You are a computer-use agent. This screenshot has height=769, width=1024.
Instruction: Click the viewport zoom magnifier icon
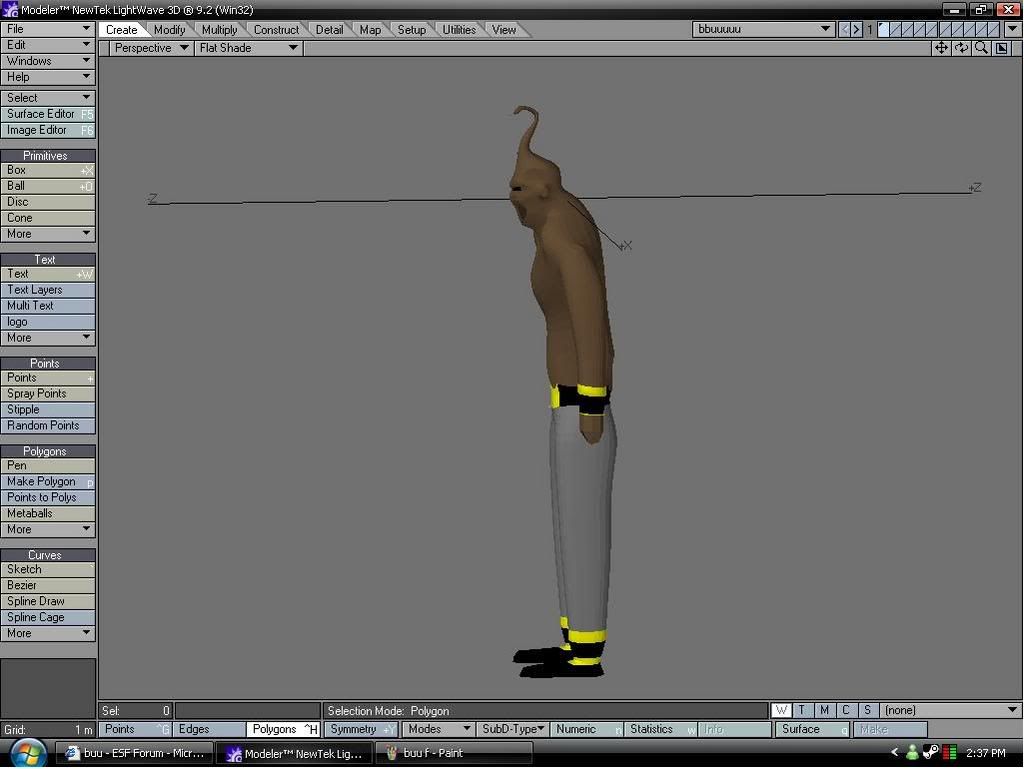pos(981,48)
